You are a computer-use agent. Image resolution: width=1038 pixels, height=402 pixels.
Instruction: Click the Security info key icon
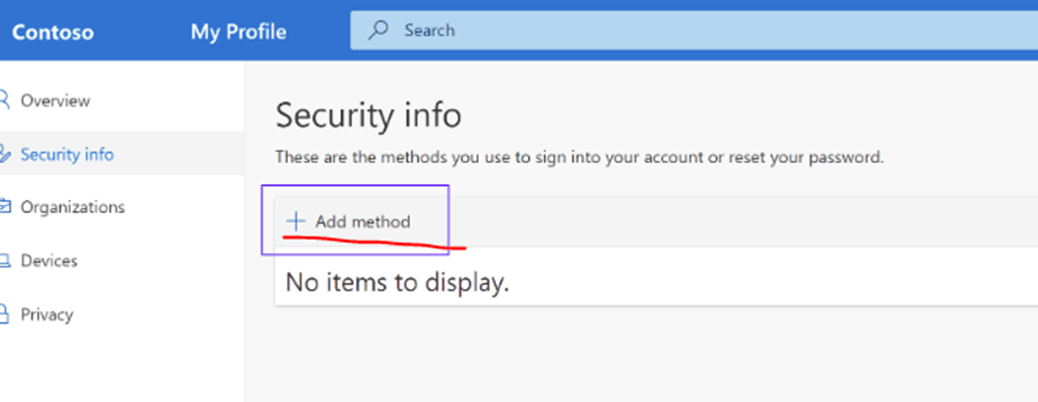(x=4, y=154)
